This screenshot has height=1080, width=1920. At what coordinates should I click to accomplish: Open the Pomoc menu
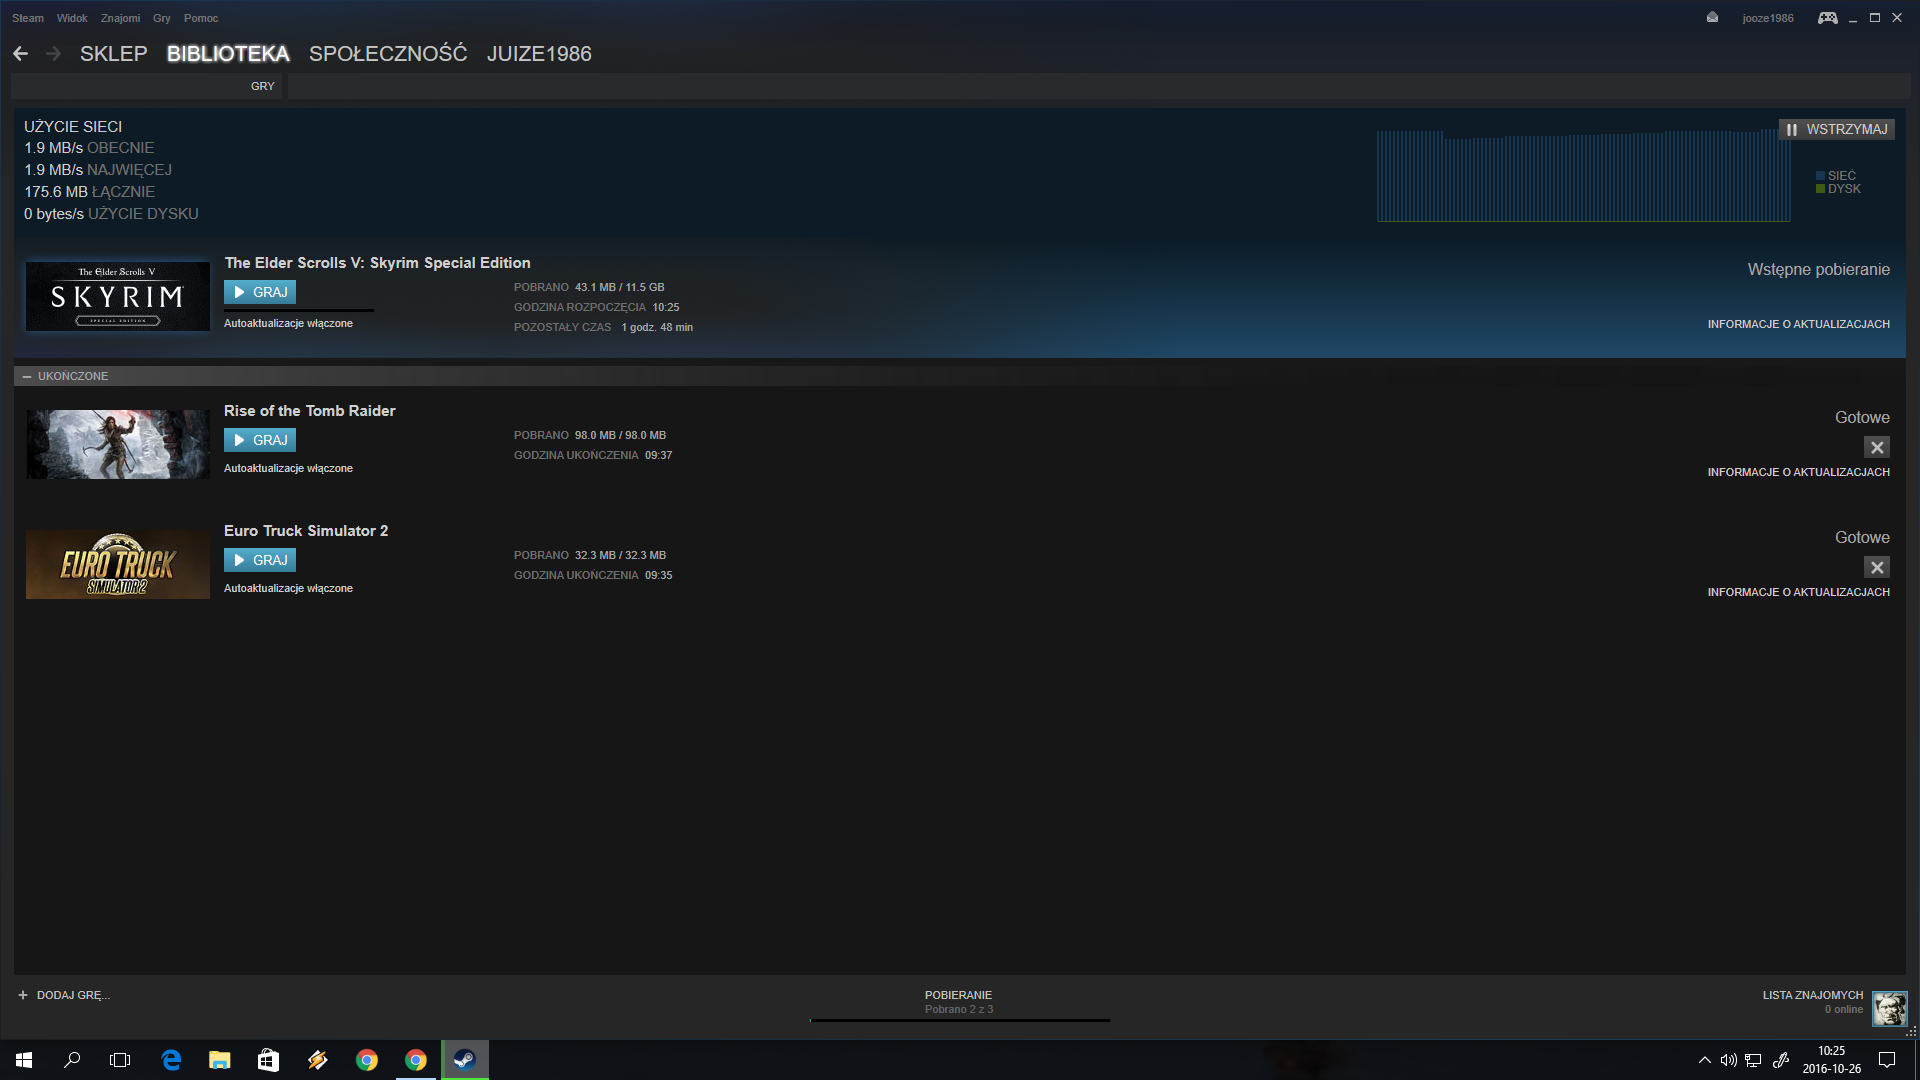[x=201, y=18]
